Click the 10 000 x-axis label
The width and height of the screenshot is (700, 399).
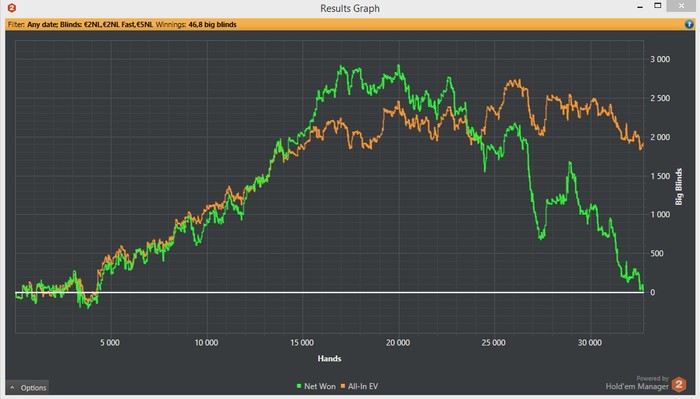[x=206, y=343]
